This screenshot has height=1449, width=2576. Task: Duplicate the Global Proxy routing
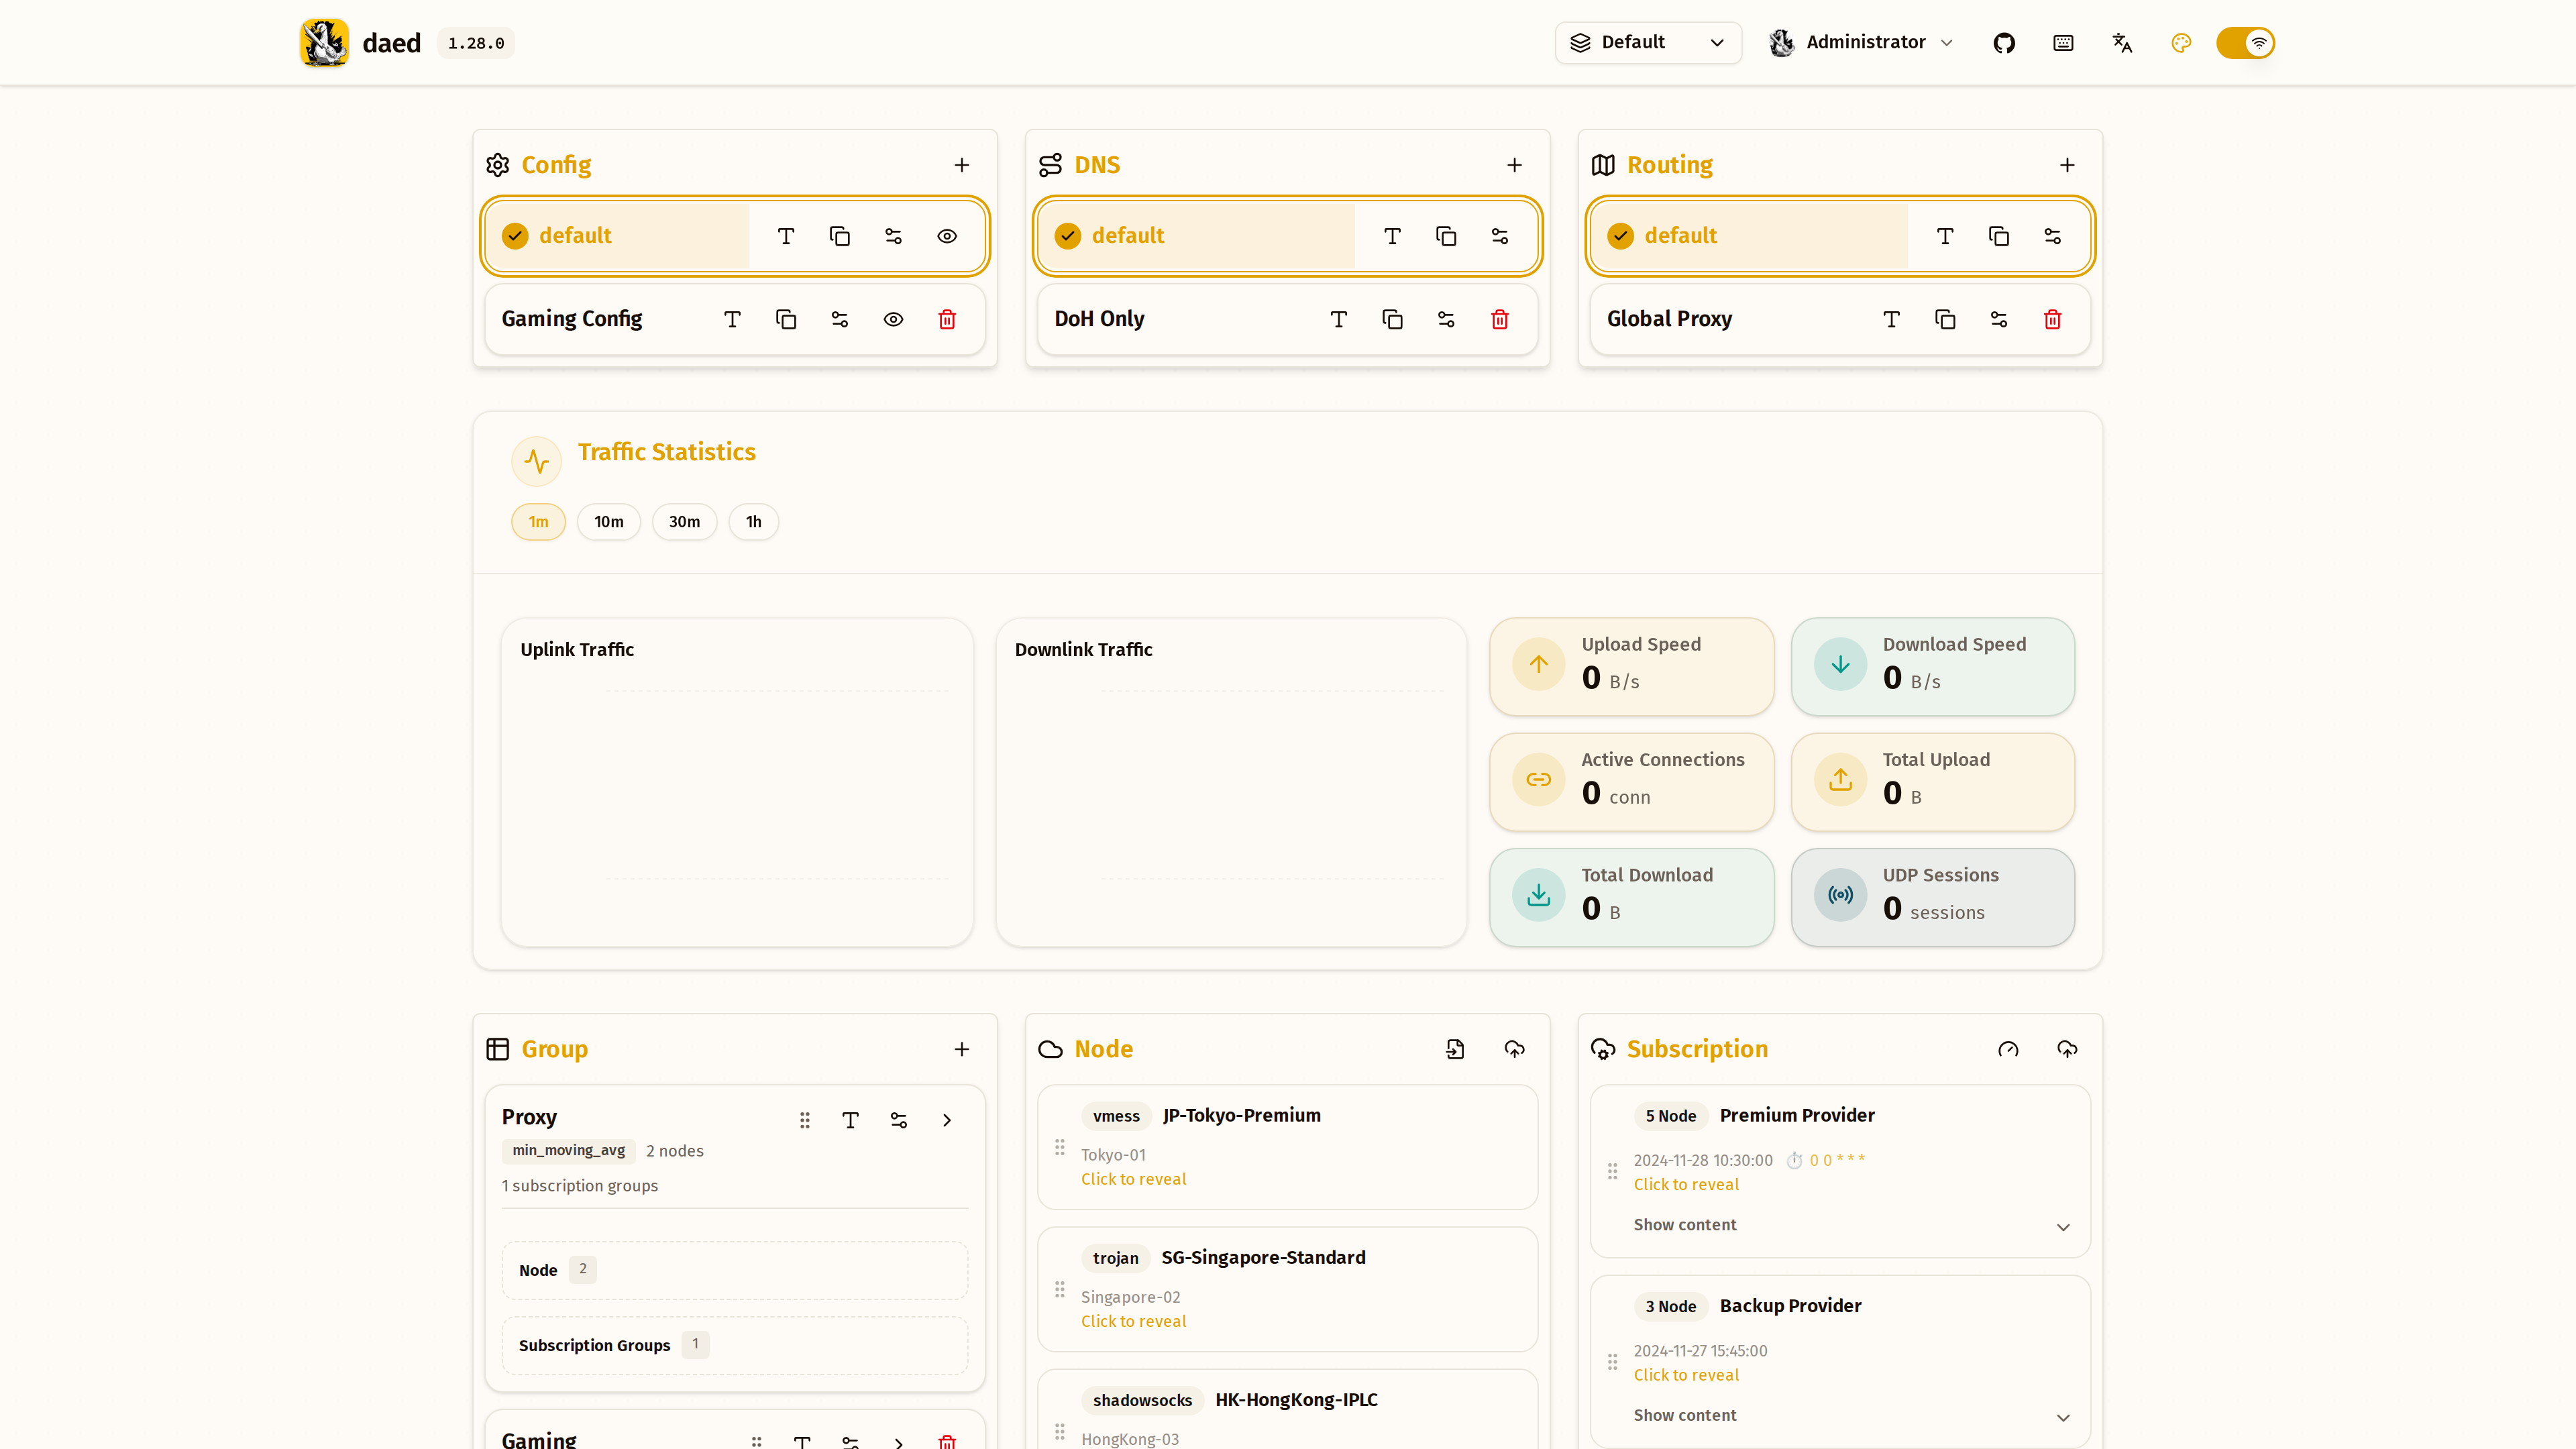pos(1945,319)
